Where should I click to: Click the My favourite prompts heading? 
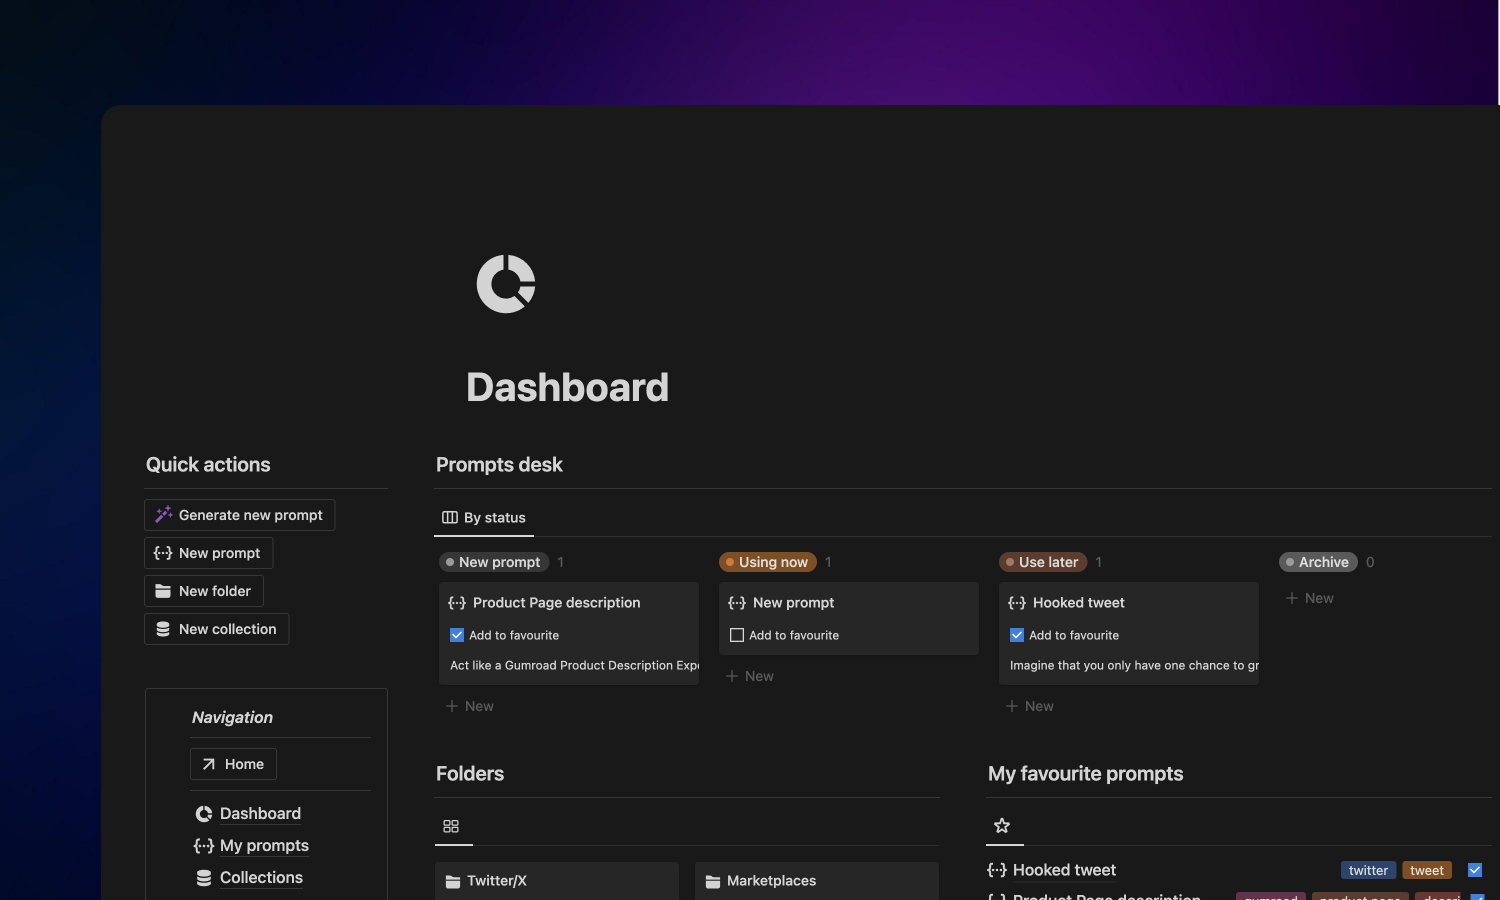1085,774
